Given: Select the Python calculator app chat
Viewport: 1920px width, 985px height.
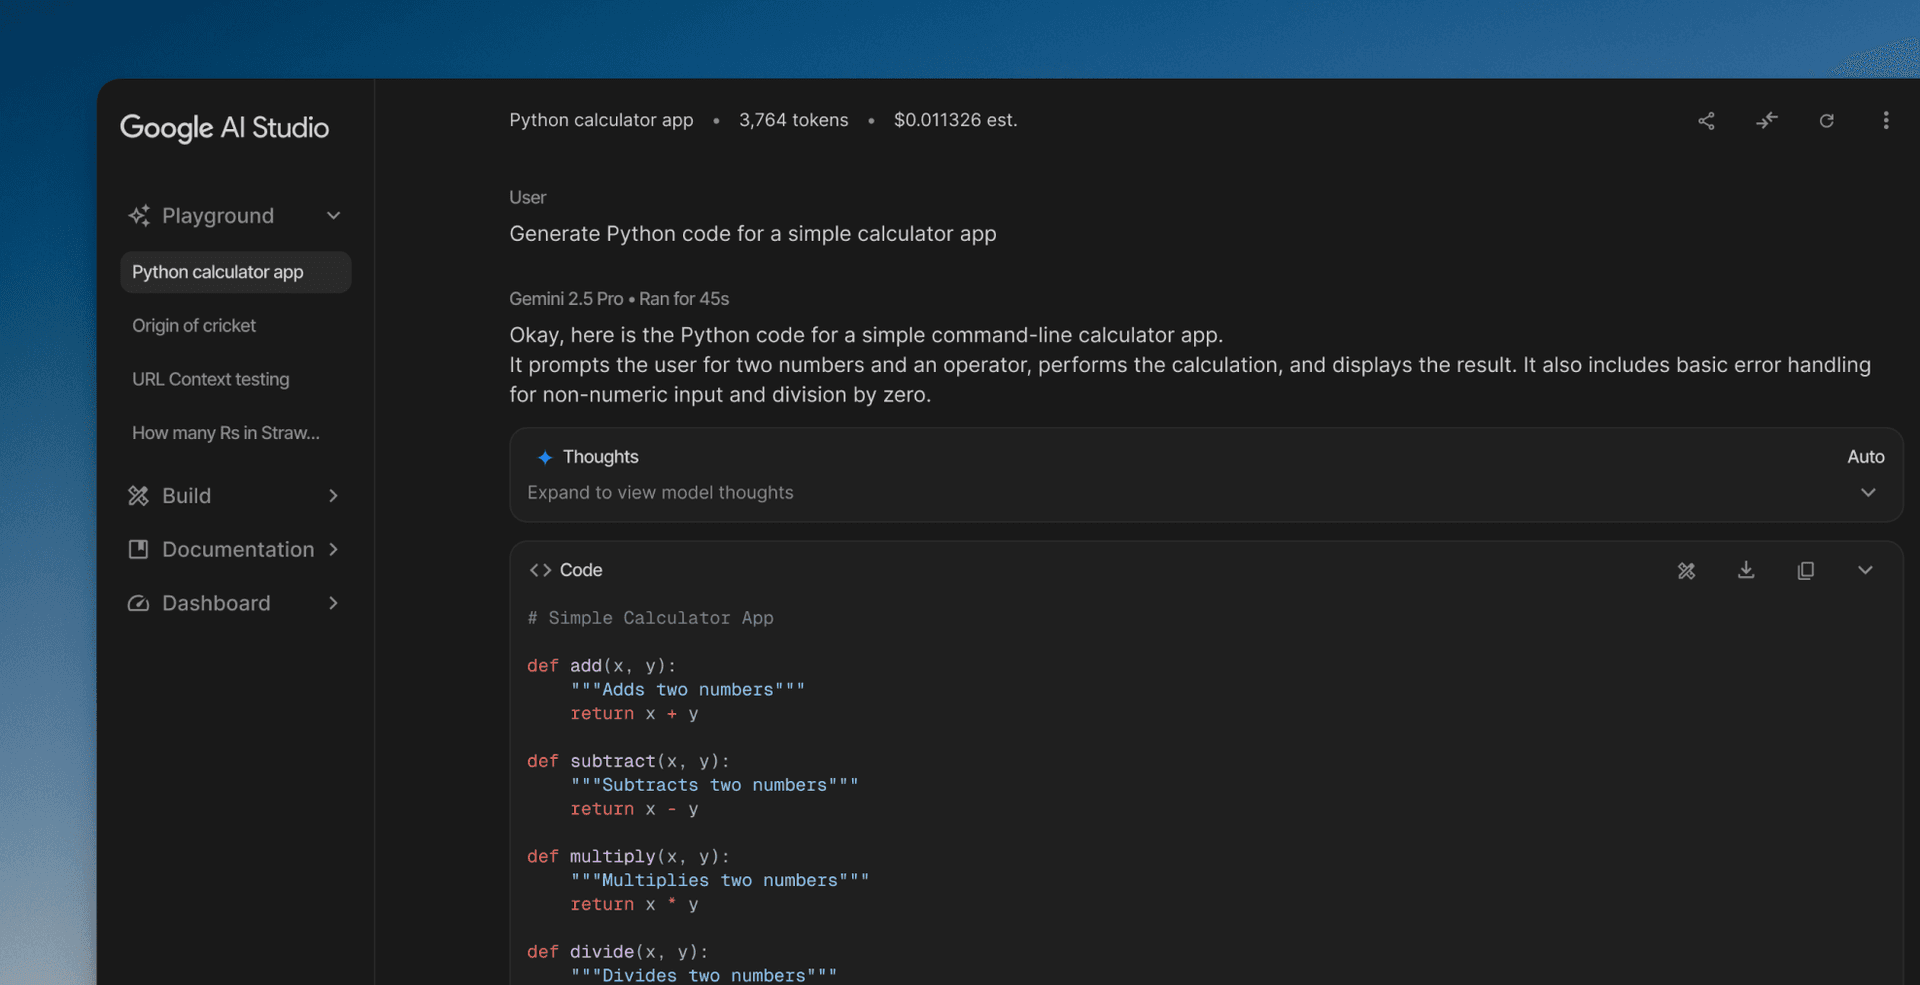Looking at the screenshot, I should (217, 271).
